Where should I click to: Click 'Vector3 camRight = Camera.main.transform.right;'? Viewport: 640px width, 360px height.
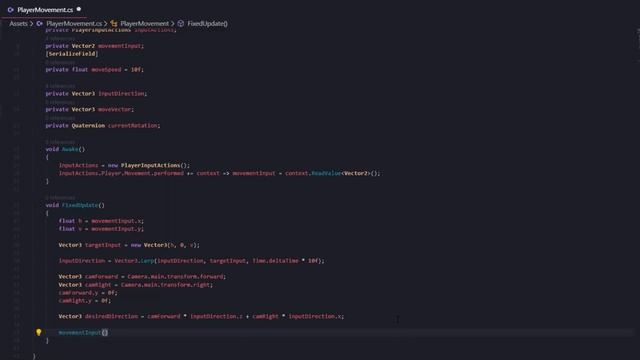(x=136, y=284)
